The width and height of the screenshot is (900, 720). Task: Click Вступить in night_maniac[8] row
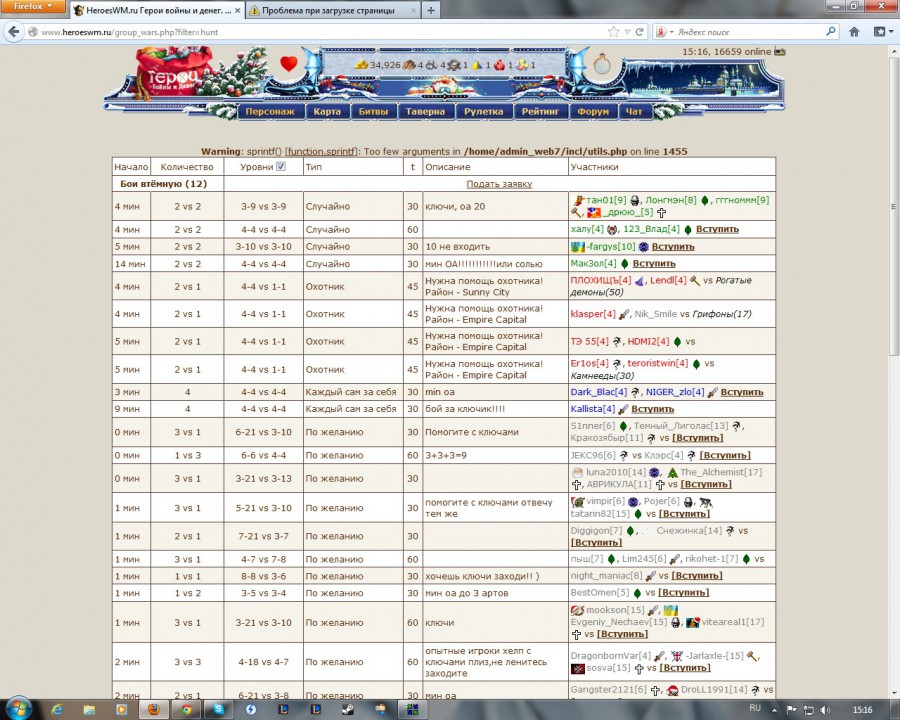pos(697,576)
